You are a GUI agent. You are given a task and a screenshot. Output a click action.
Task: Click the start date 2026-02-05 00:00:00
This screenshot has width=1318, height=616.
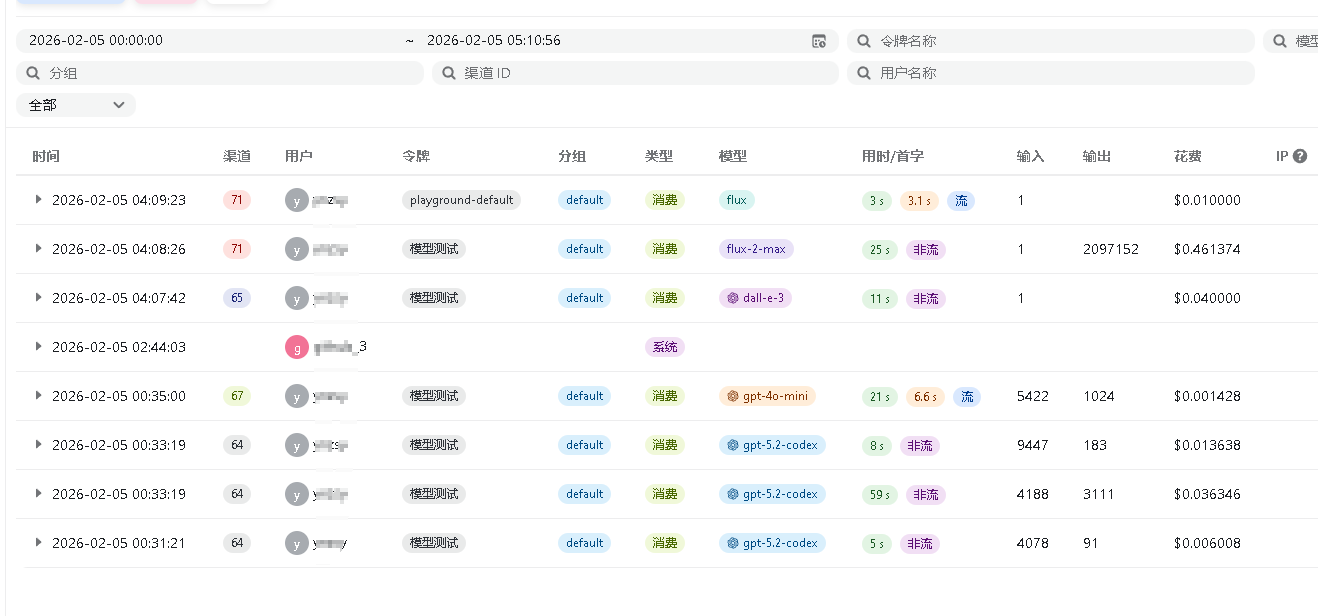[x=96, y=41]
